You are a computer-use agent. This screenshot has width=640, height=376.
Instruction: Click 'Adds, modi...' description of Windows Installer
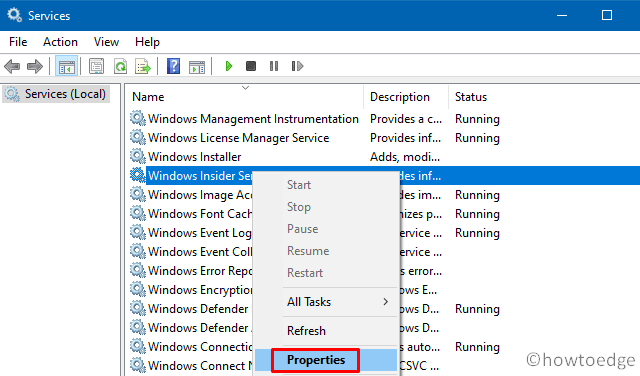tap(405, 157)
